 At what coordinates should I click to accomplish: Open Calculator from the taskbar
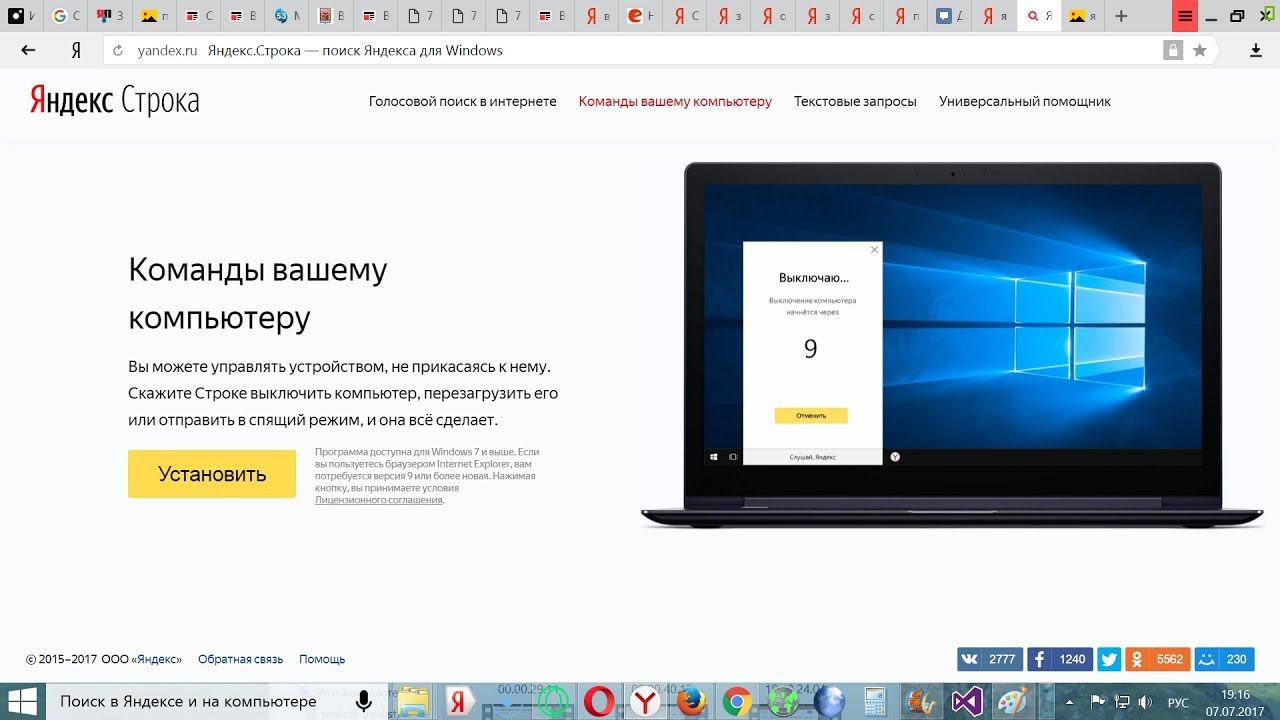coord(875,701)
